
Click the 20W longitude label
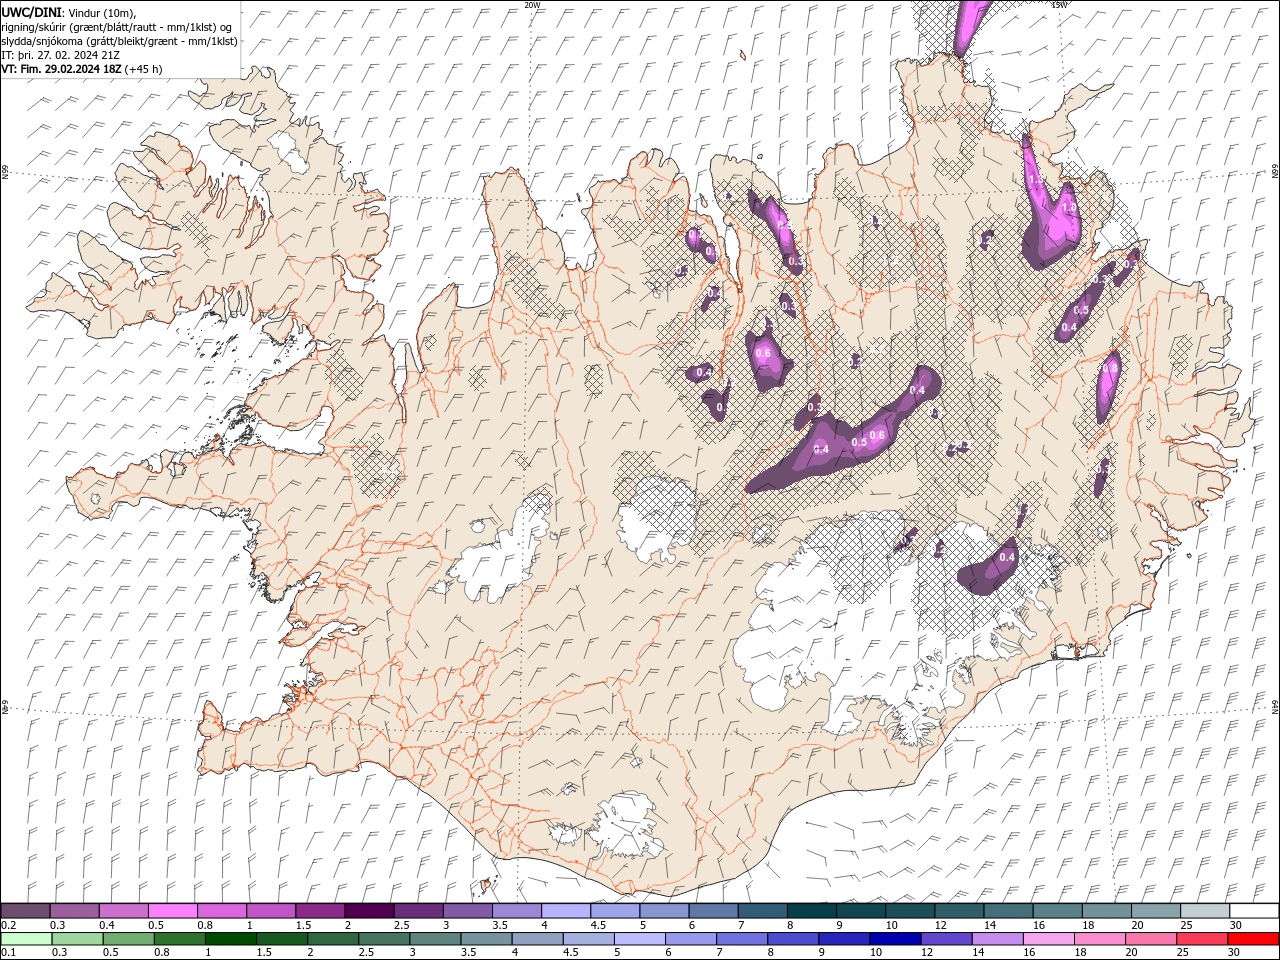tap(532, 5)
